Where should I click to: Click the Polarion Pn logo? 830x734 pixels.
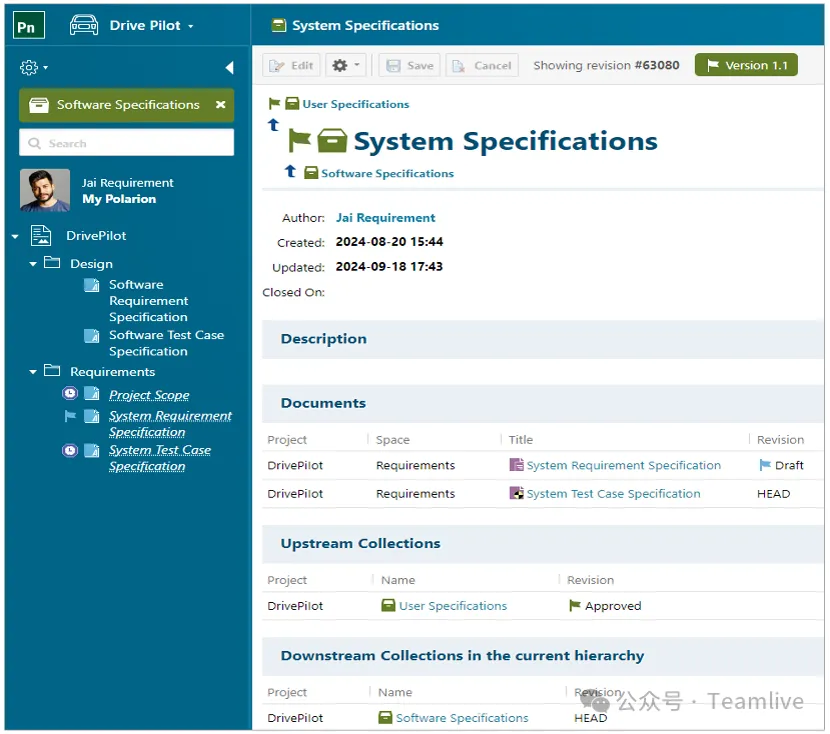coord(29,25)
